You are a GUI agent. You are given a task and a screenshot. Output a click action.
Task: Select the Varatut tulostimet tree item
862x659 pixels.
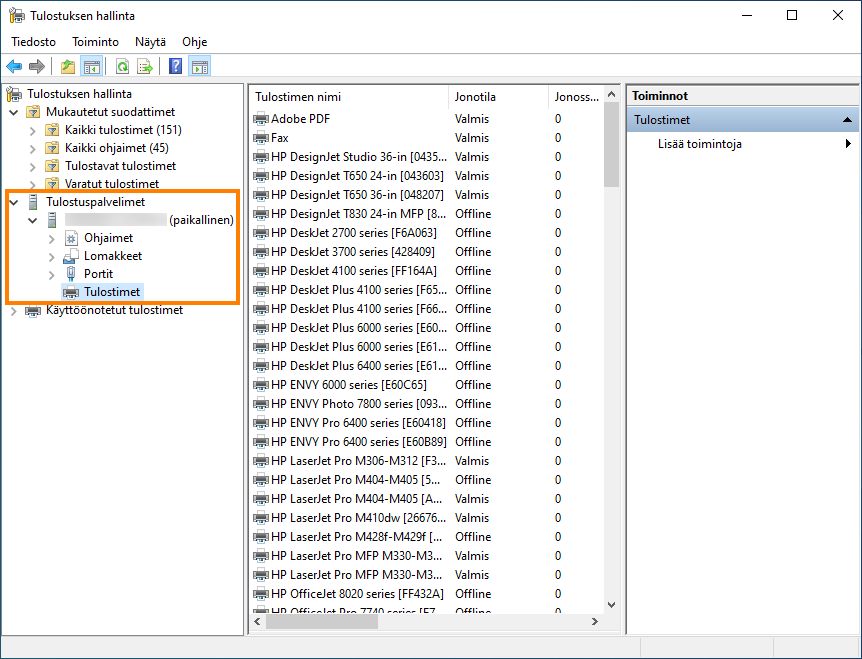coord(112,184)
